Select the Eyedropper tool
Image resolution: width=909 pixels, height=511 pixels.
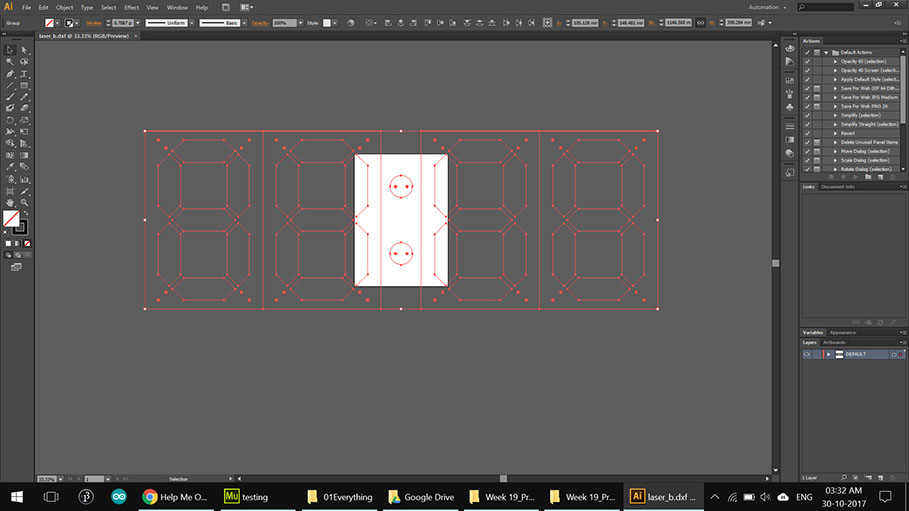(10, 167)
